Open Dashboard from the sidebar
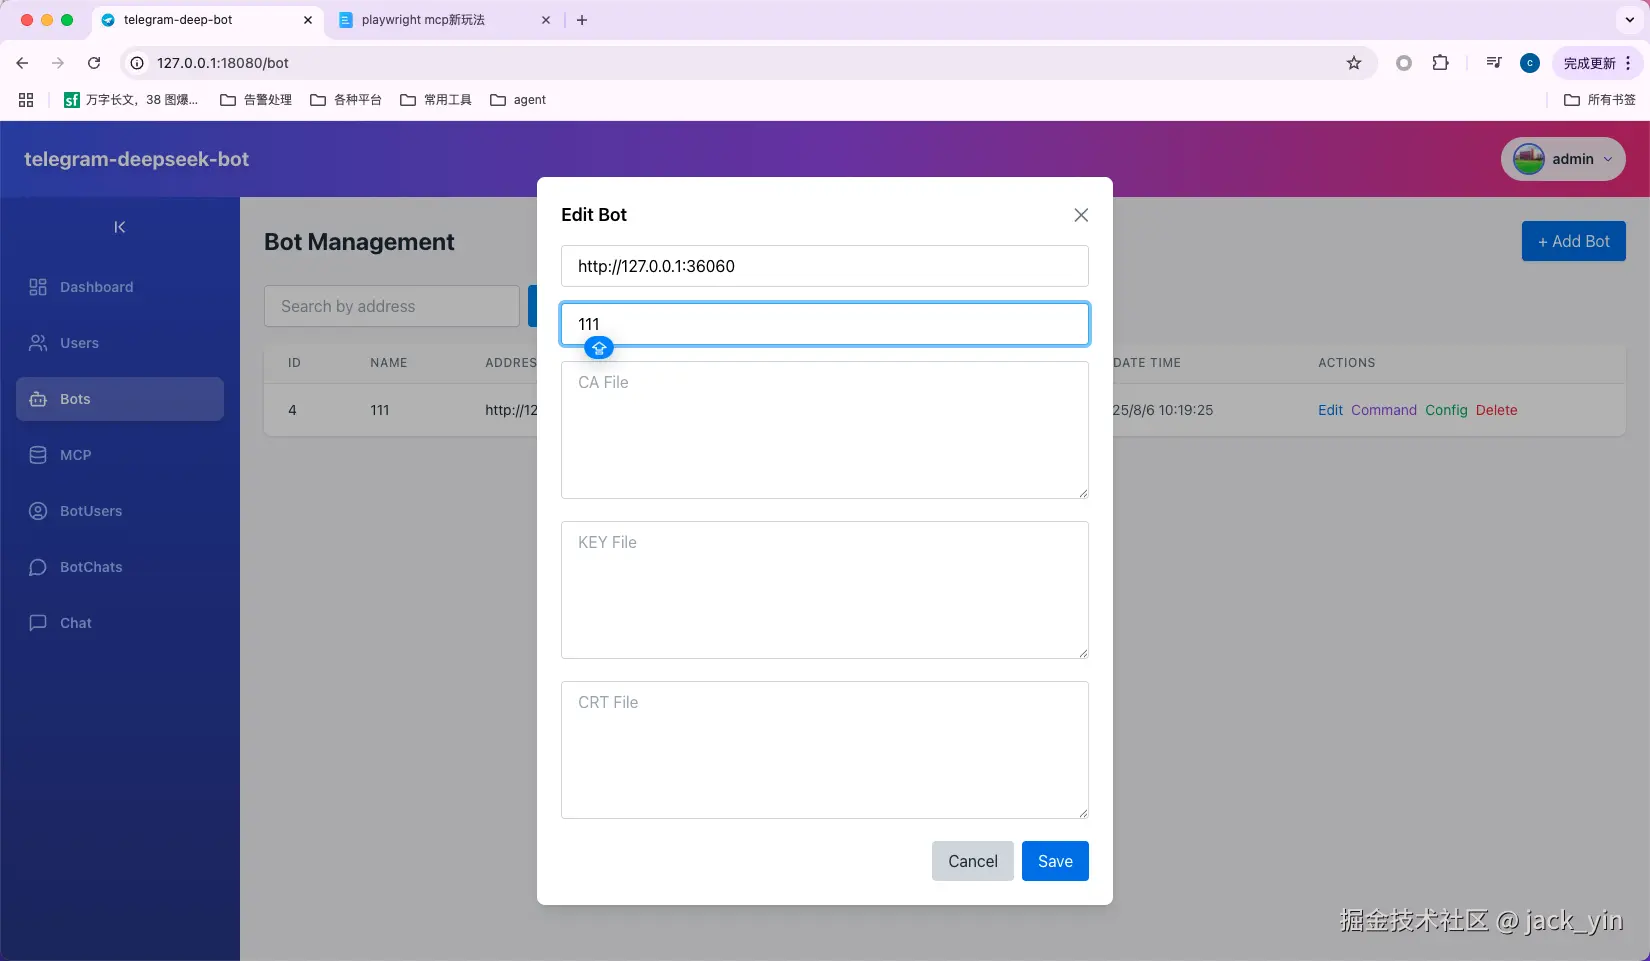 coord(120,287)
